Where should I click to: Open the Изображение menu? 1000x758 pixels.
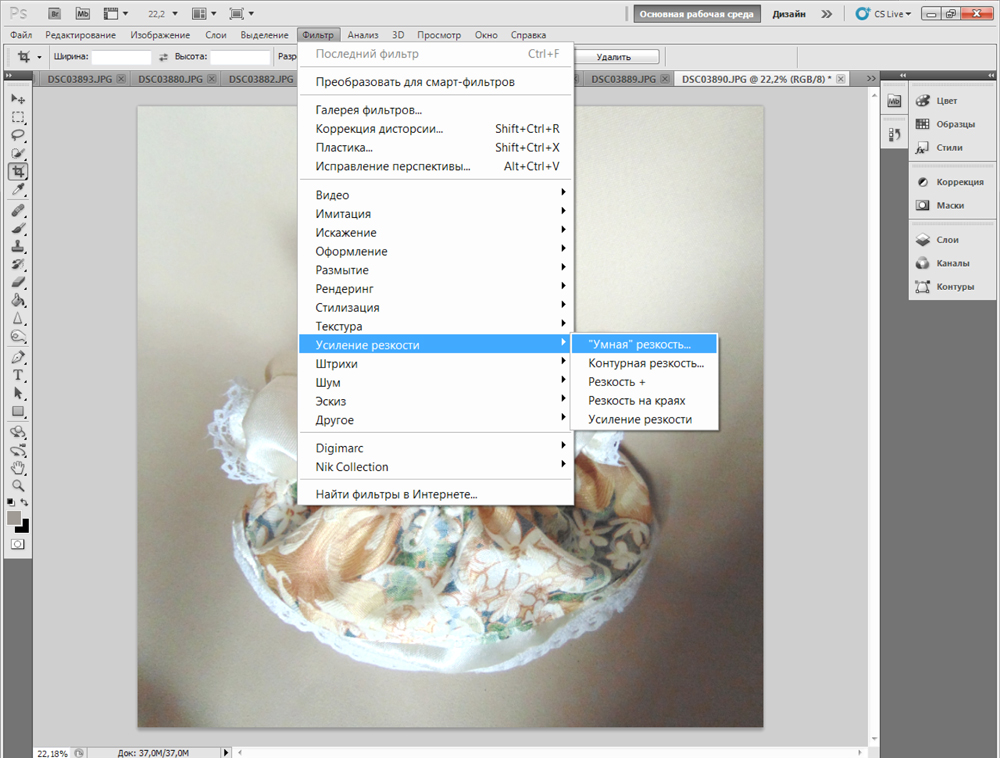pyautogui.click(x=160, y=35)
